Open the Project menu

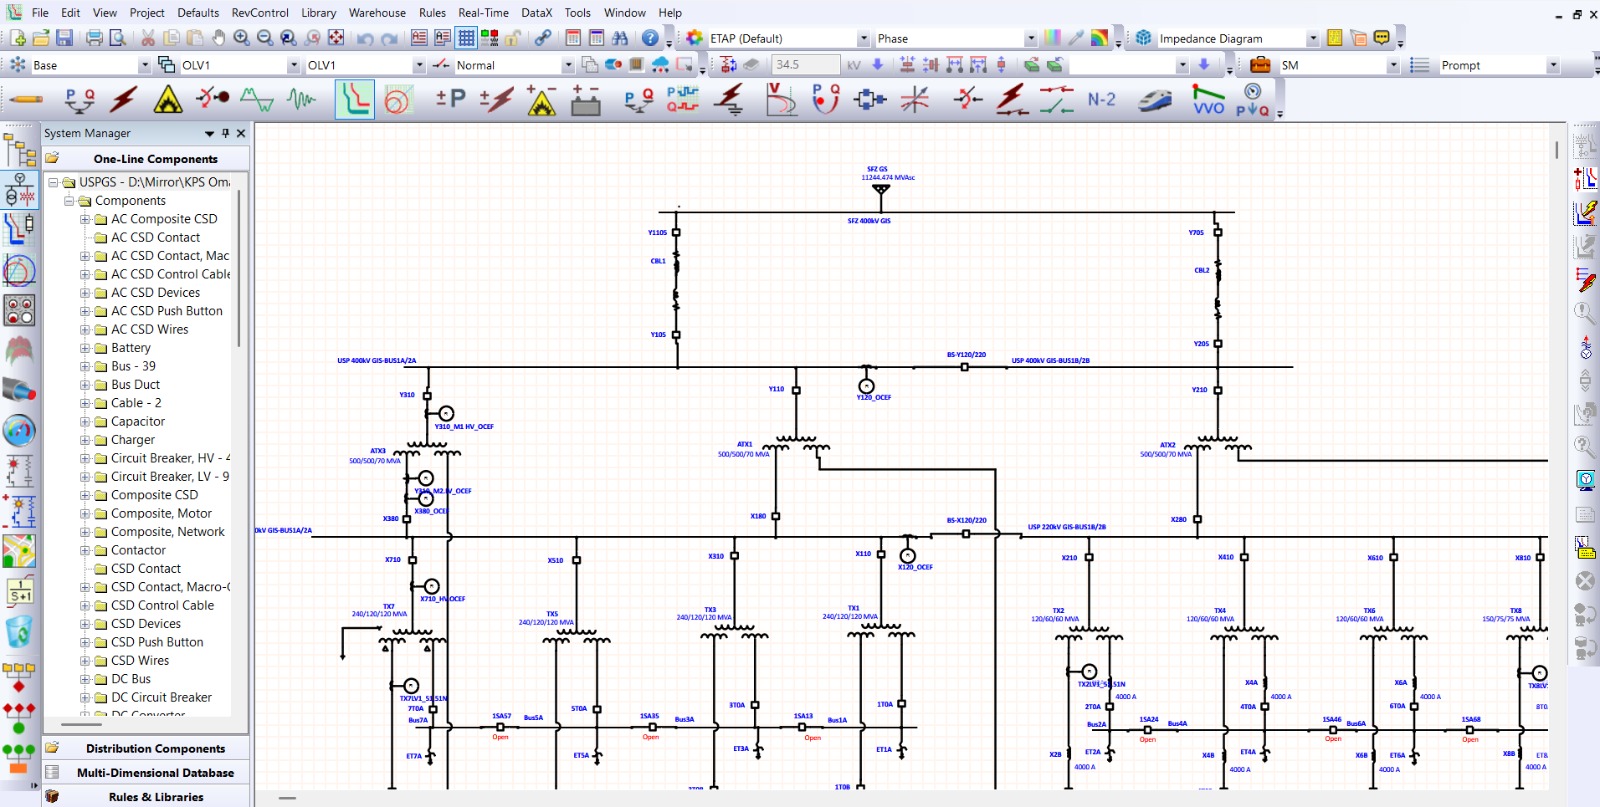147,13
